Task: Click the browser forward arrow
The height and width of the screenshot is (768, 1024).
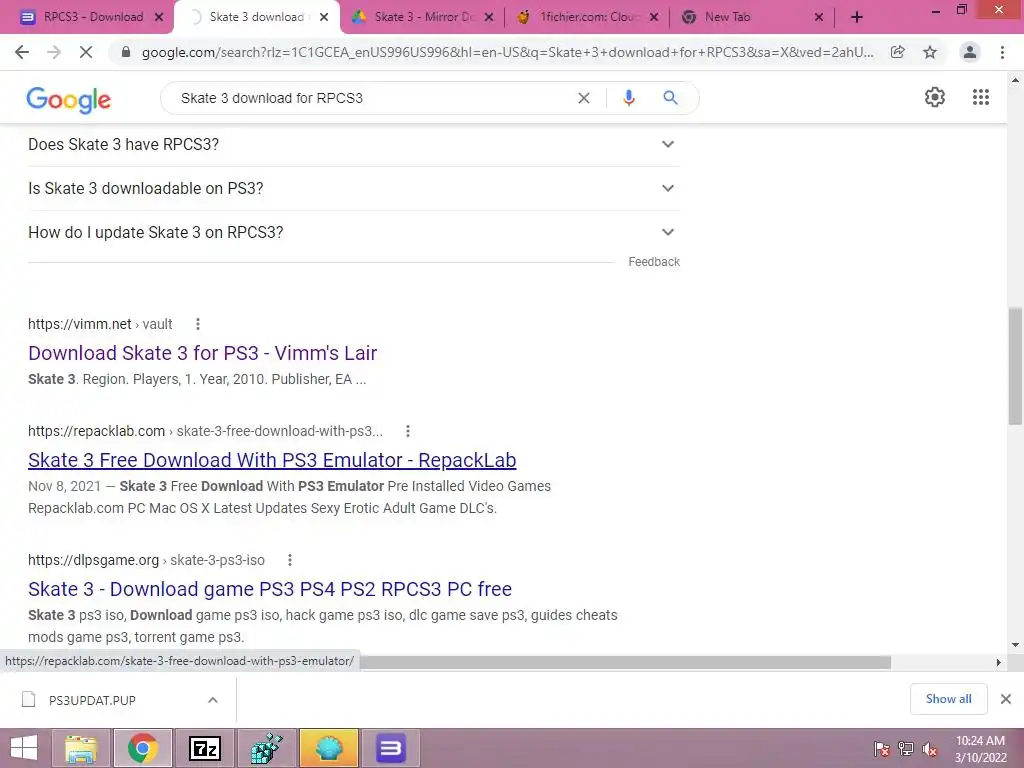Action: click(54, 52)
